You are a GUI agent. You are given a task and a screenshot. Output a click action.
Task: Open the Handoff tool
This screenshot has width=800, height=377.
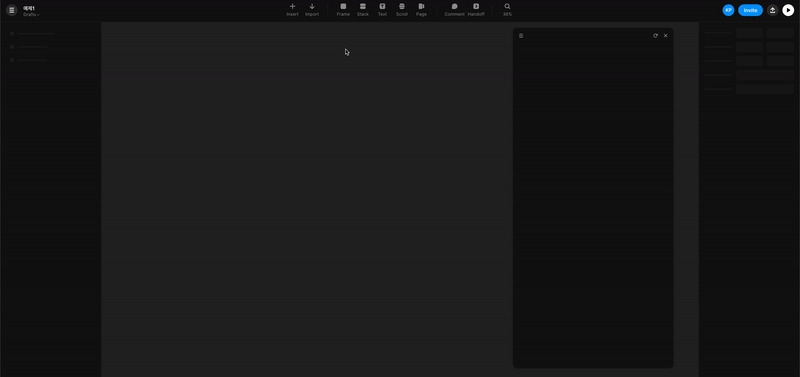[476, 10]
